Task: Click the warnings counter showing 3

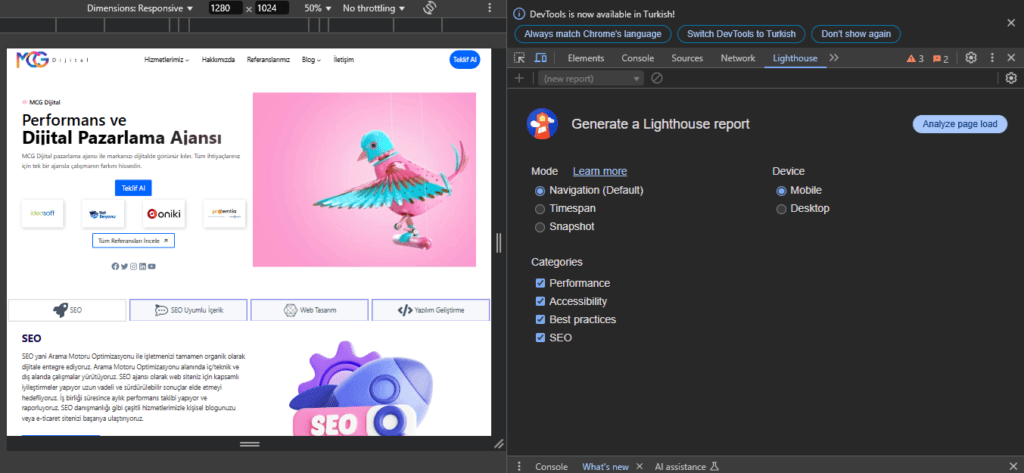Action: click(915, 59)
